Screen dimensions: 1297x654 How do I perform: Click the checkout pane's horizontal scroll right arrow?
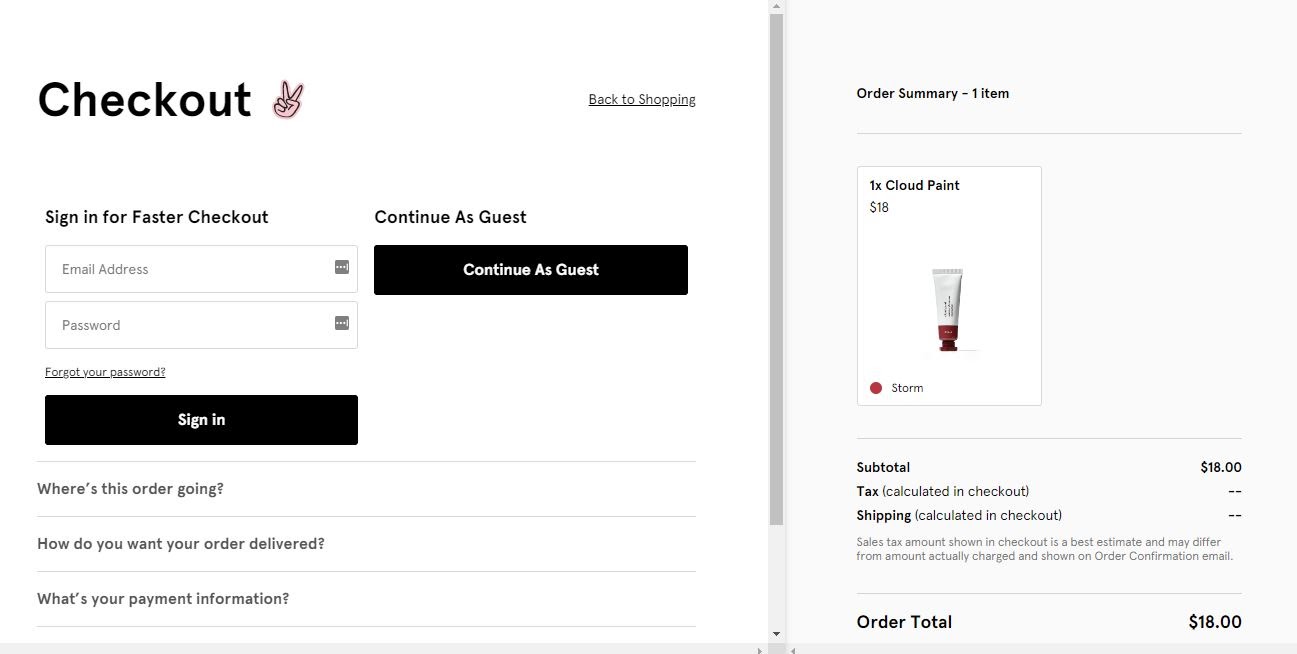pos(759,649)
